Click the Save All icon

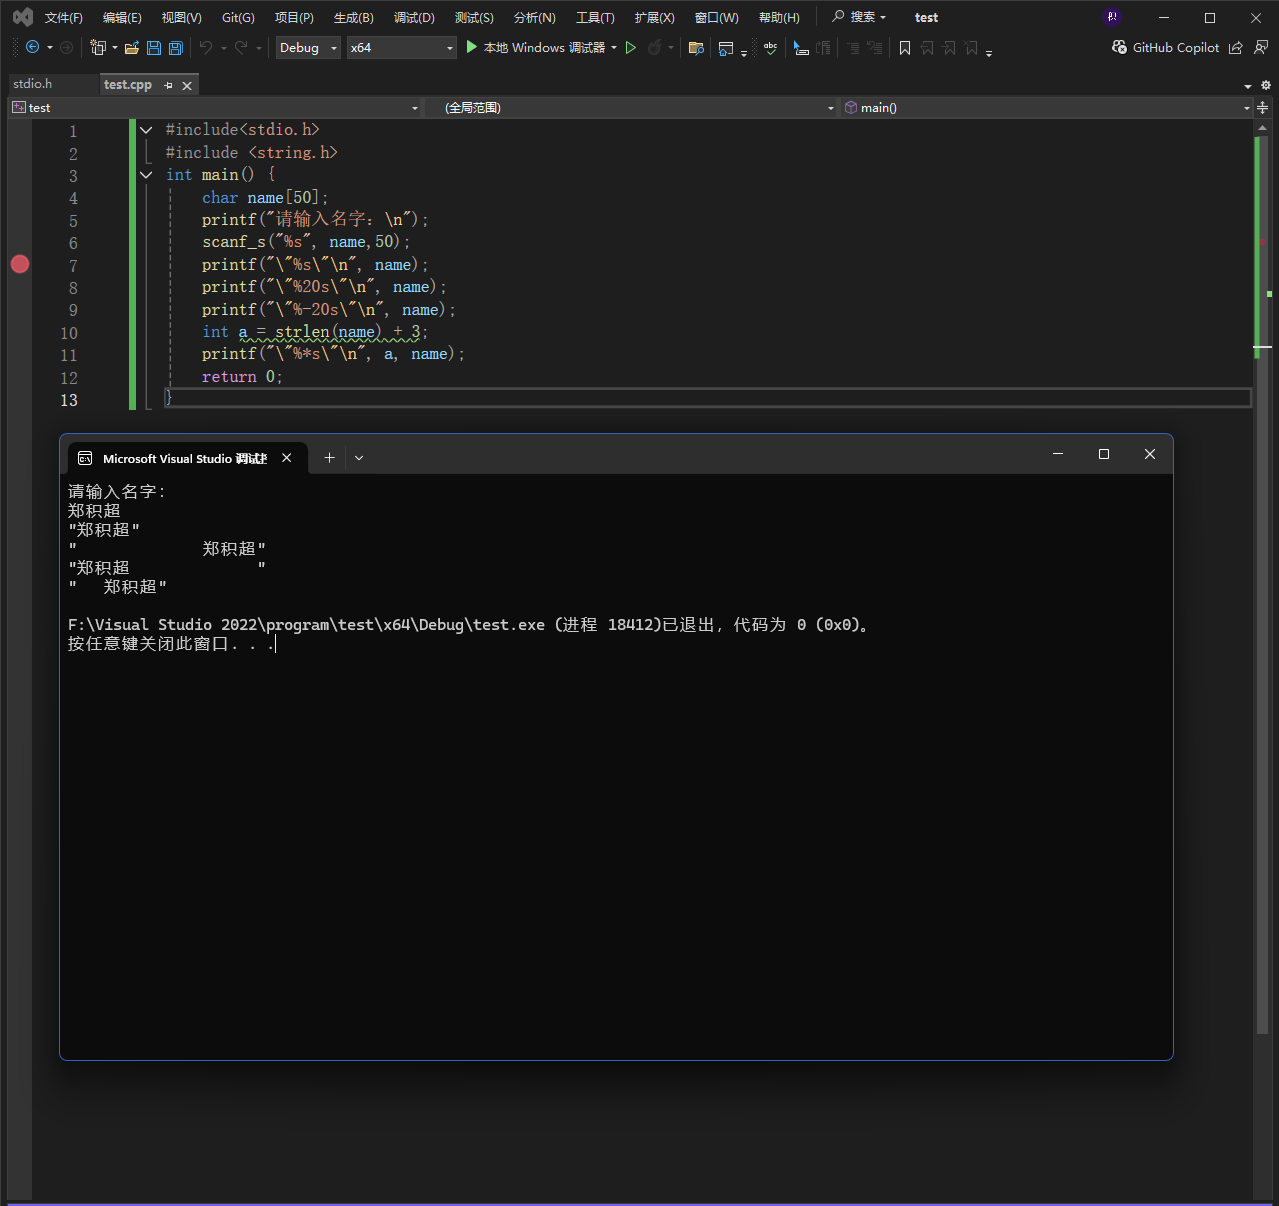pos(176,47)
